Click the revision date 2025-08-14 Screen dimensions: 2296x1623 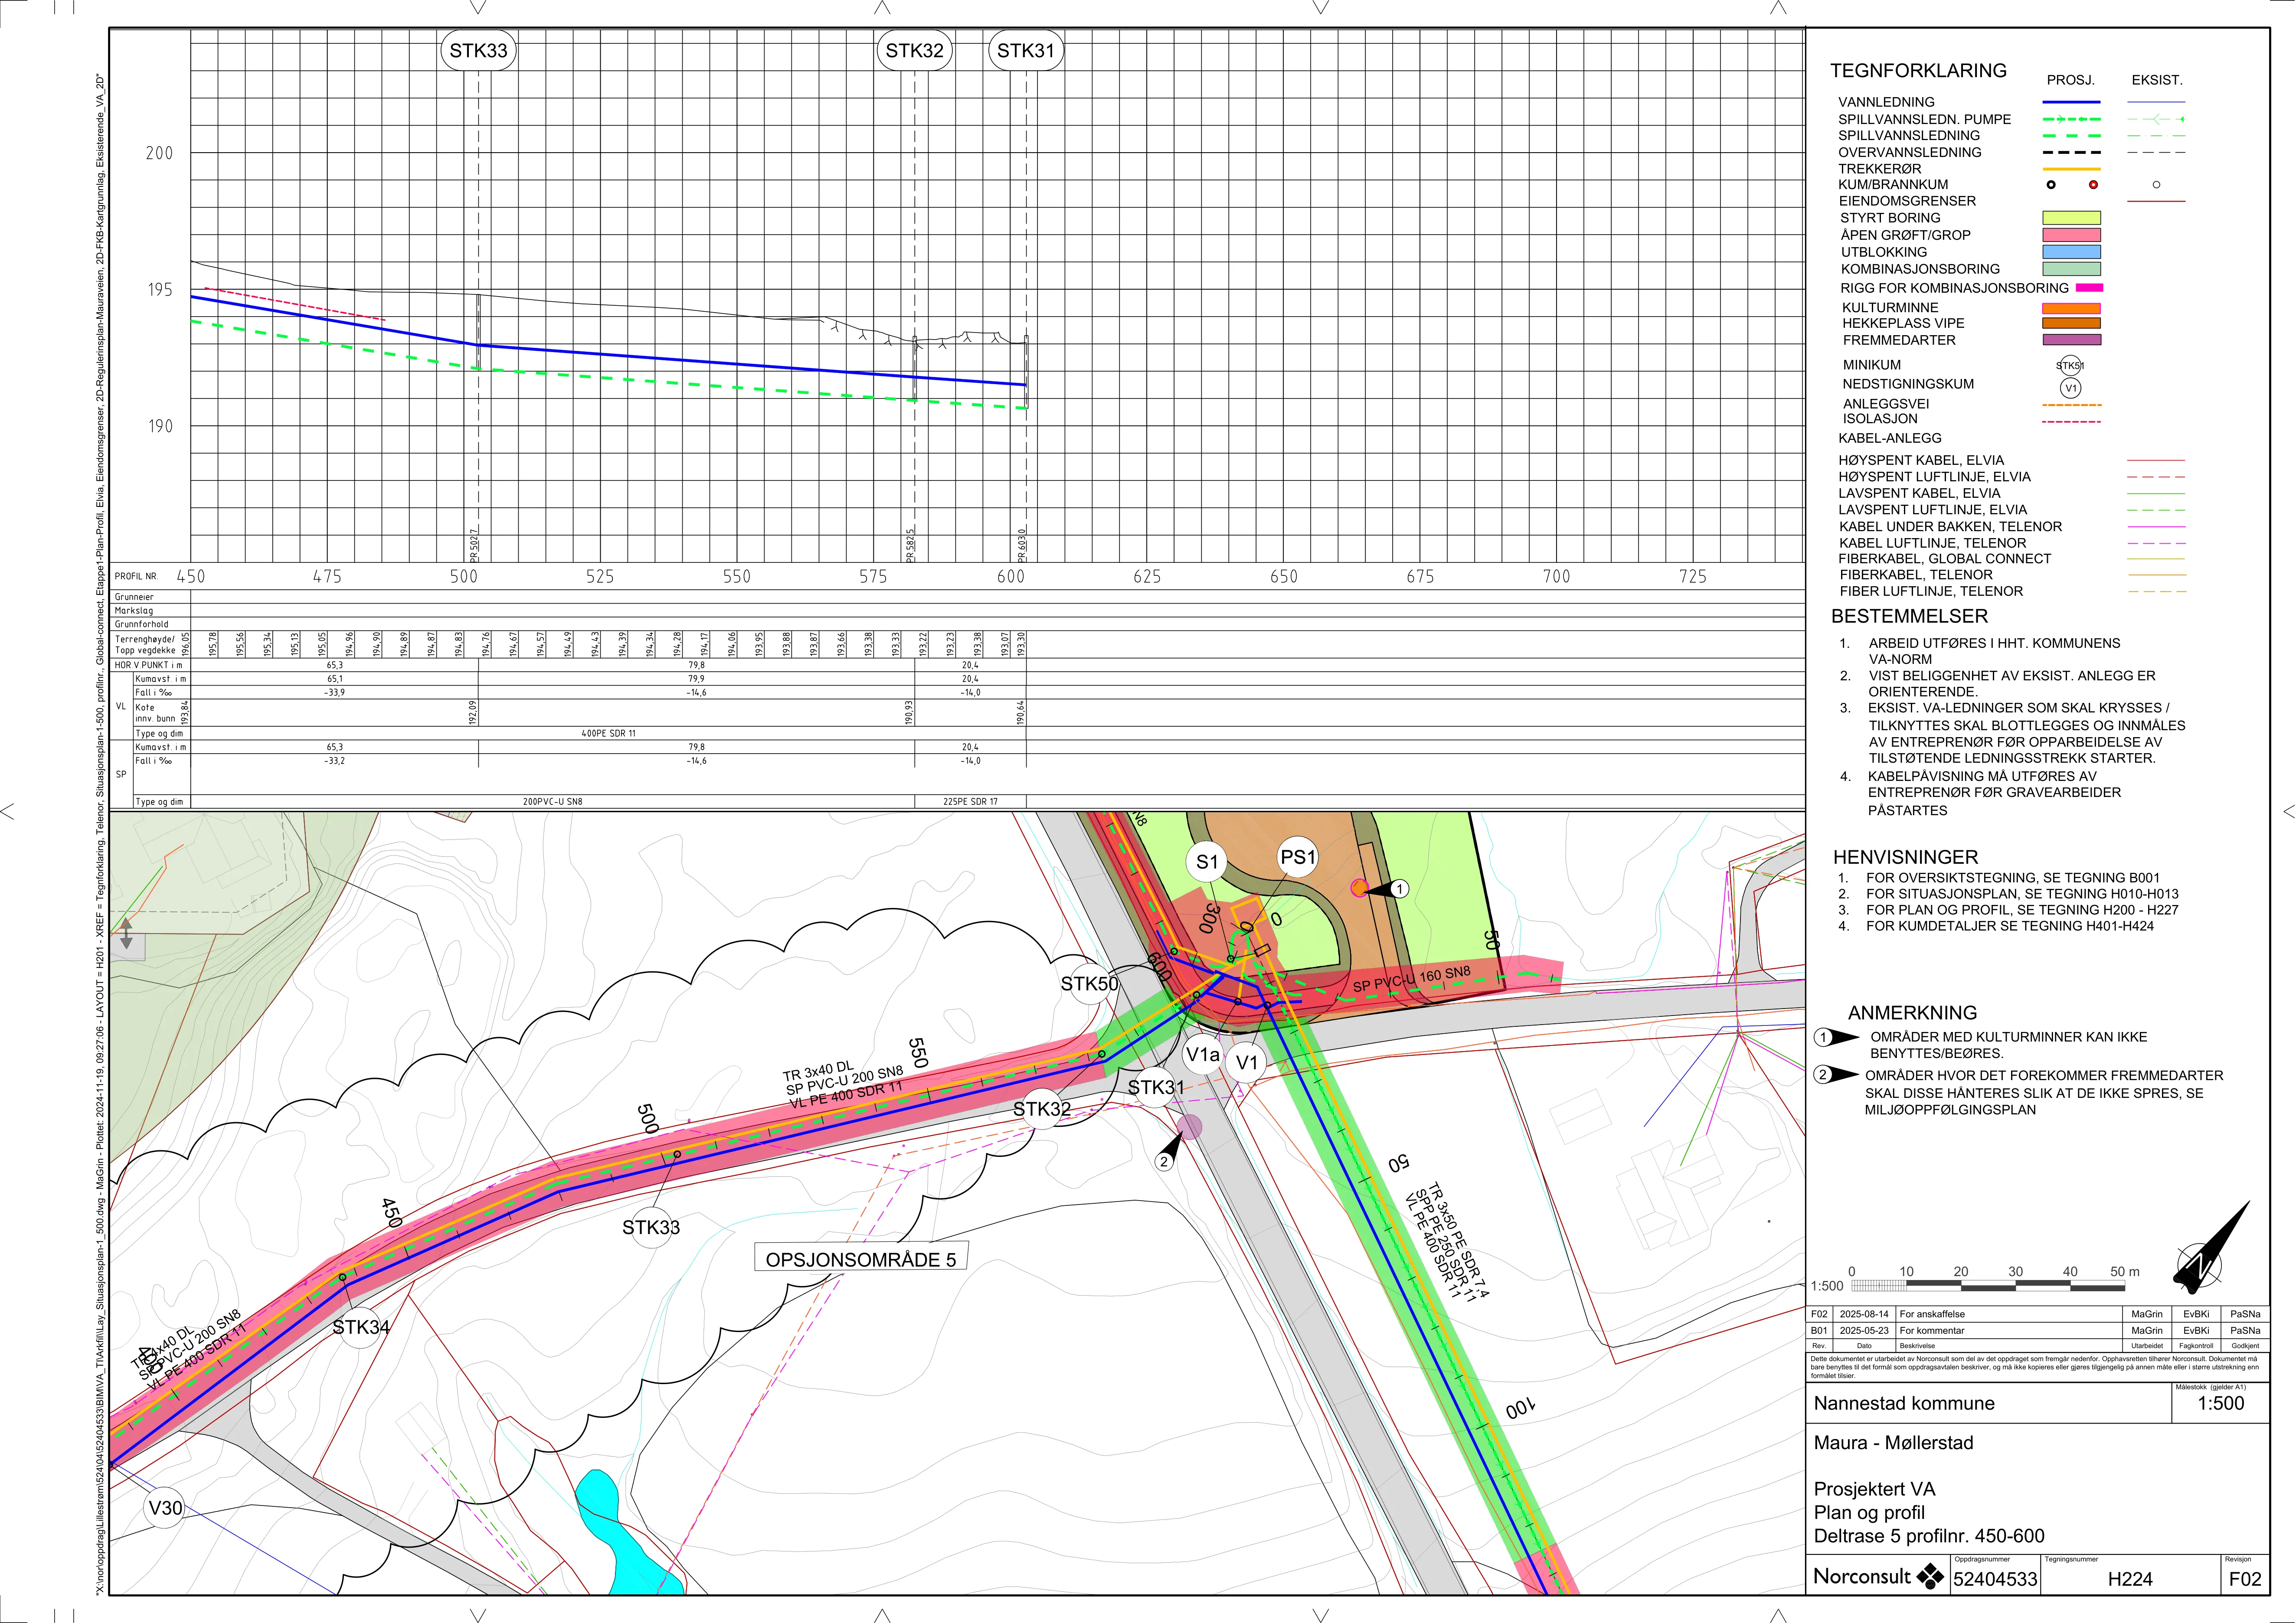[1864, 1314]
